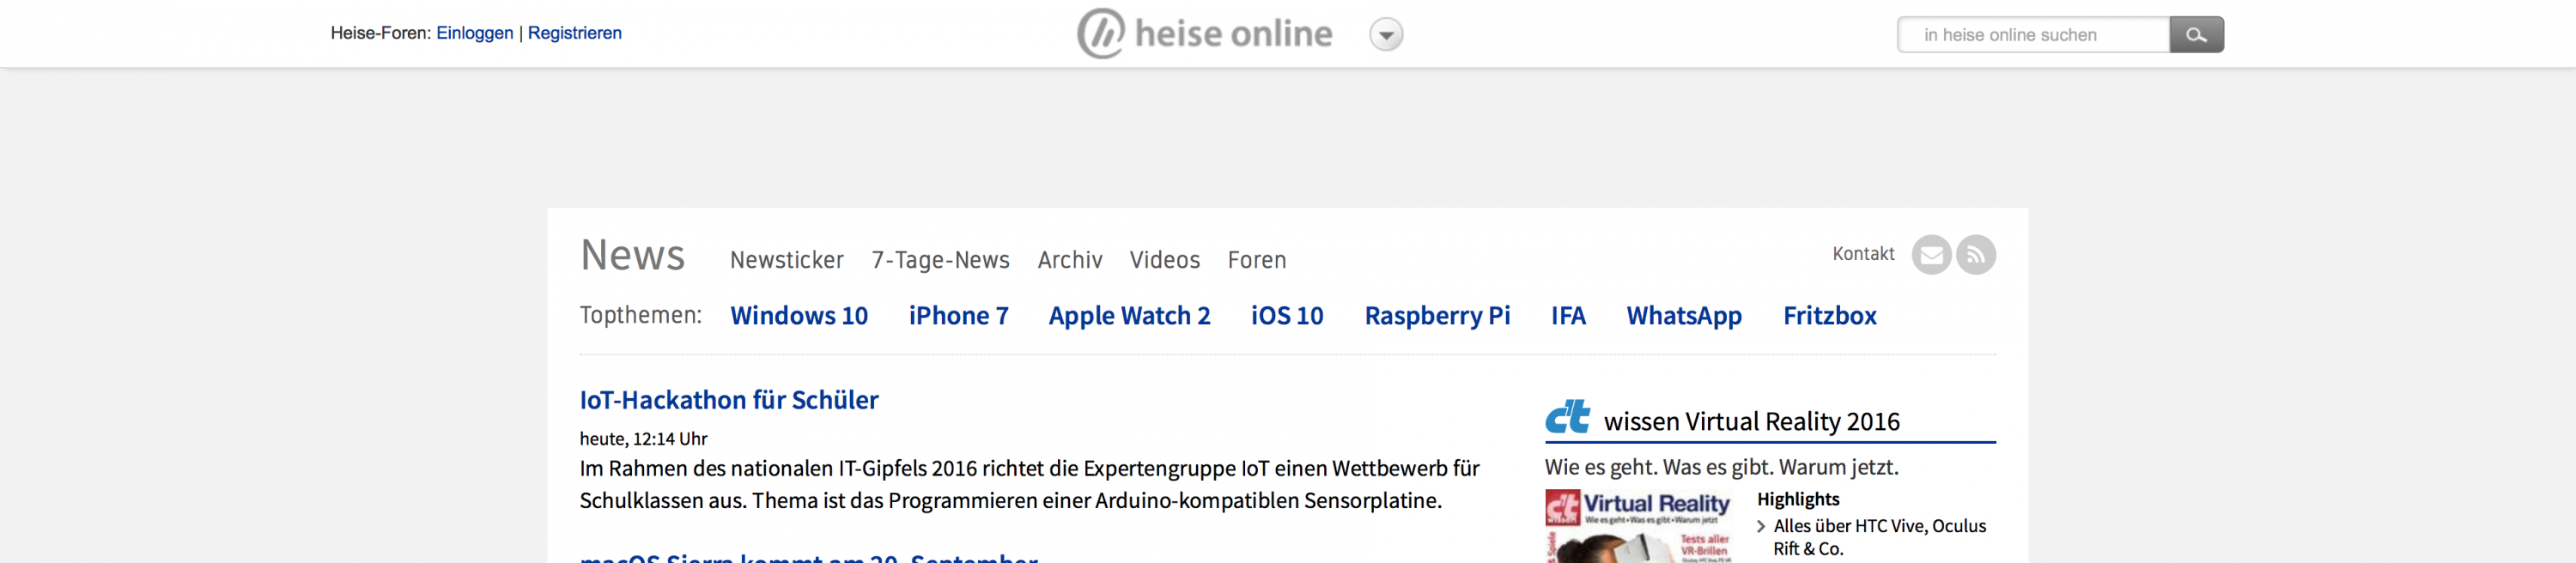Open the RSS feed icon

[x=1975, y=255]
